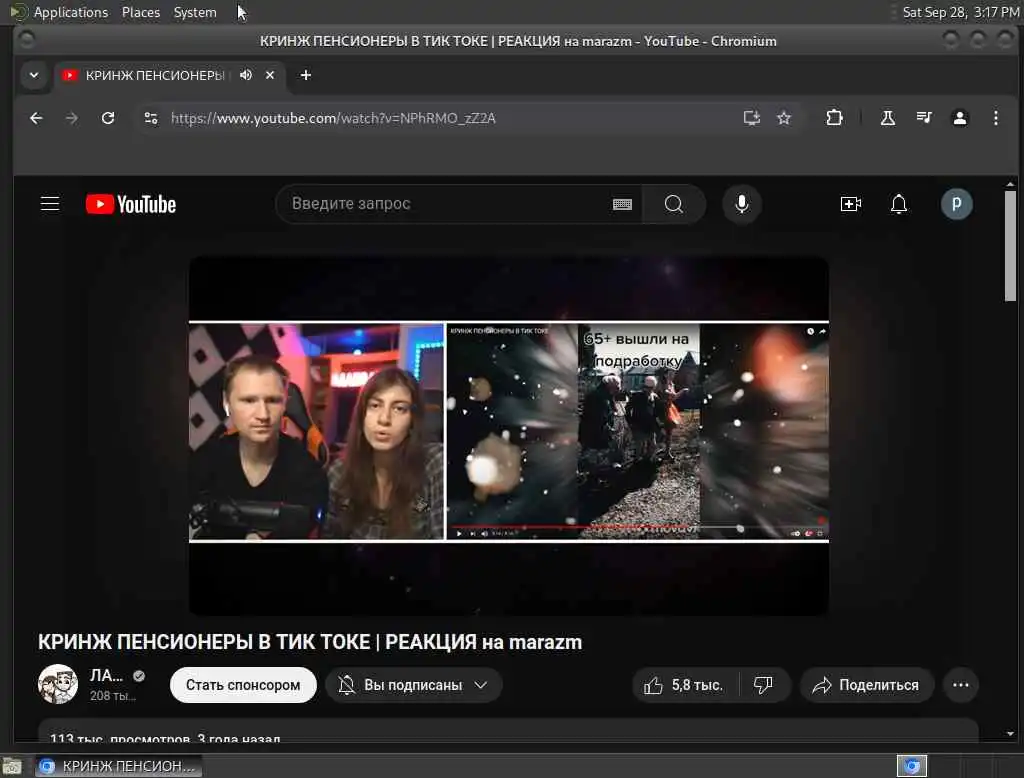The height and width of the screenshot is (778, 1024).
Task: Click the video title text
Action: (310, 642)
